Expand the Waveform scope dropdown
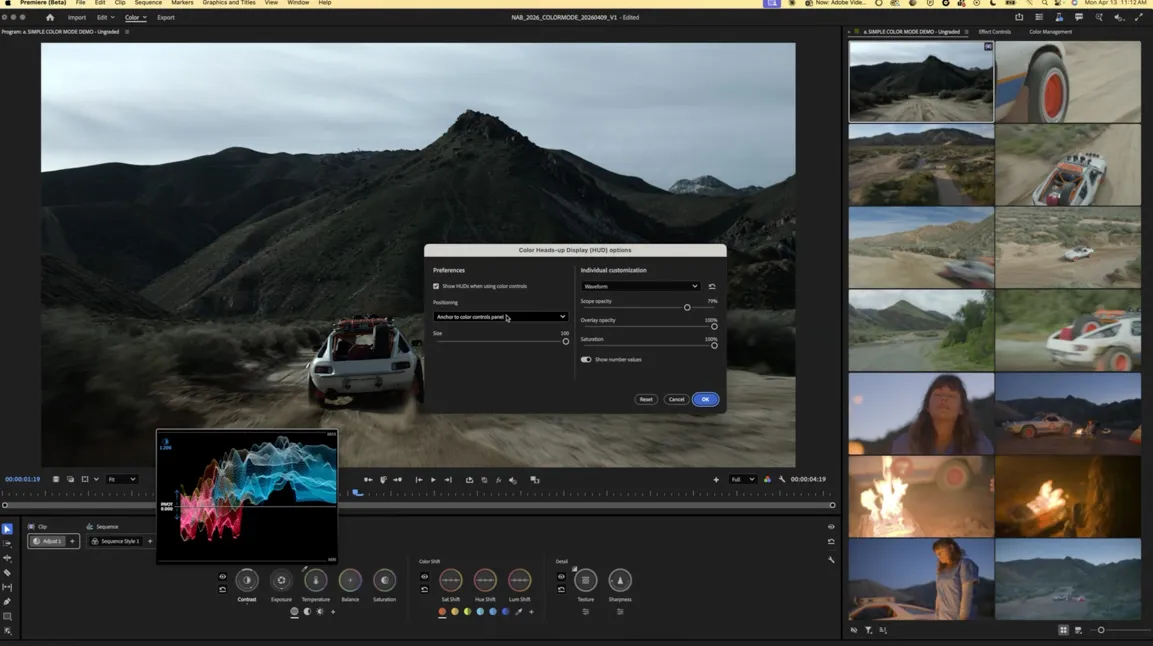 [x=640, y=287]
